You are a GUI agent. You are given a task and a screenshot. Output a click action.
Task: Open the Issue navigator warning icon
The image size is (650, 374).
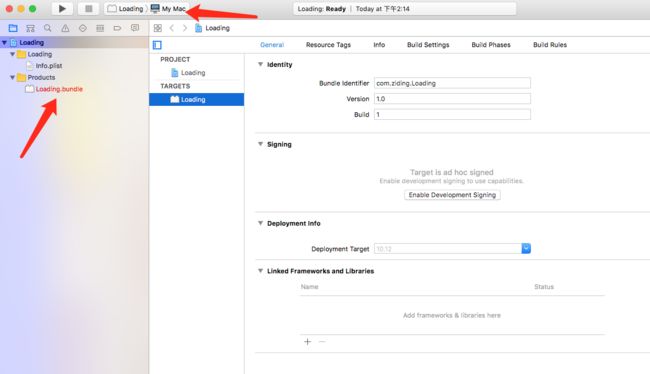pyautogui.click(x=65, y=28)
